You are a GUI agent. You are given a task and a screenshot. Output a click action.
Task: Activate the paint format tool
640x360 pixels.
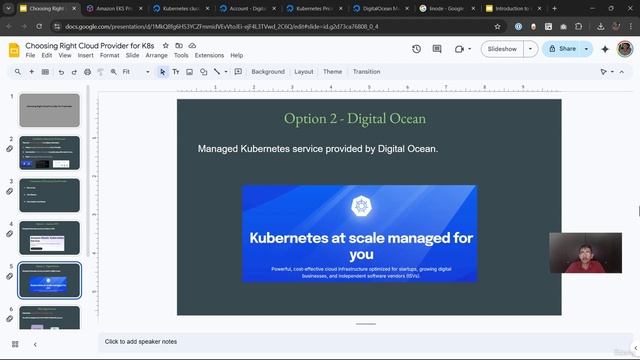click(x=100, y=72)
